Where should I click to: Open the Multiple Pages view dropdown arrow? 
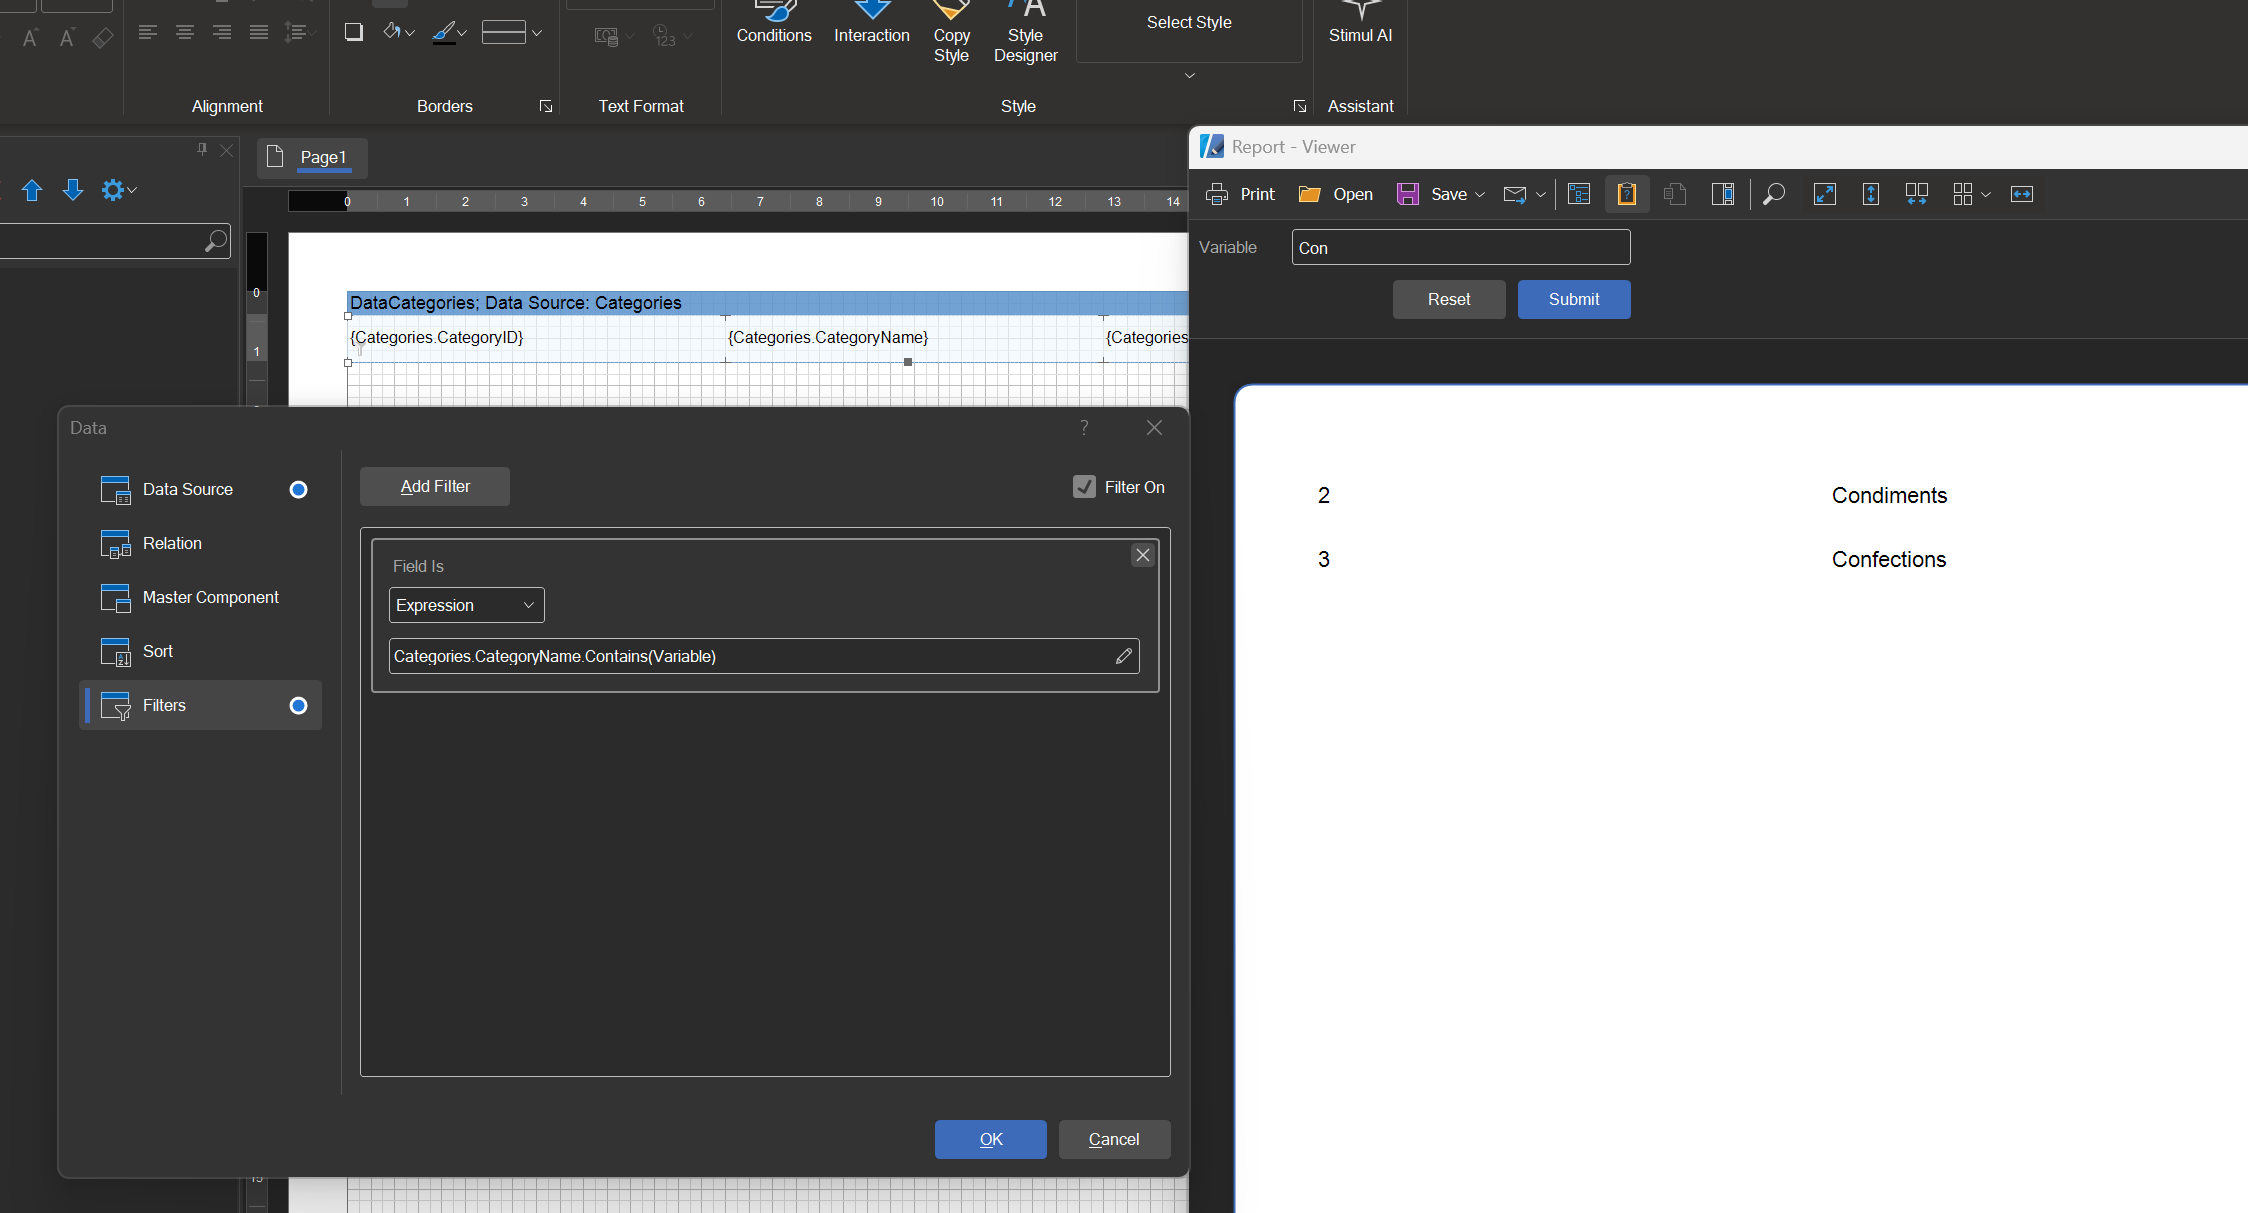[x=1986, y=195]
